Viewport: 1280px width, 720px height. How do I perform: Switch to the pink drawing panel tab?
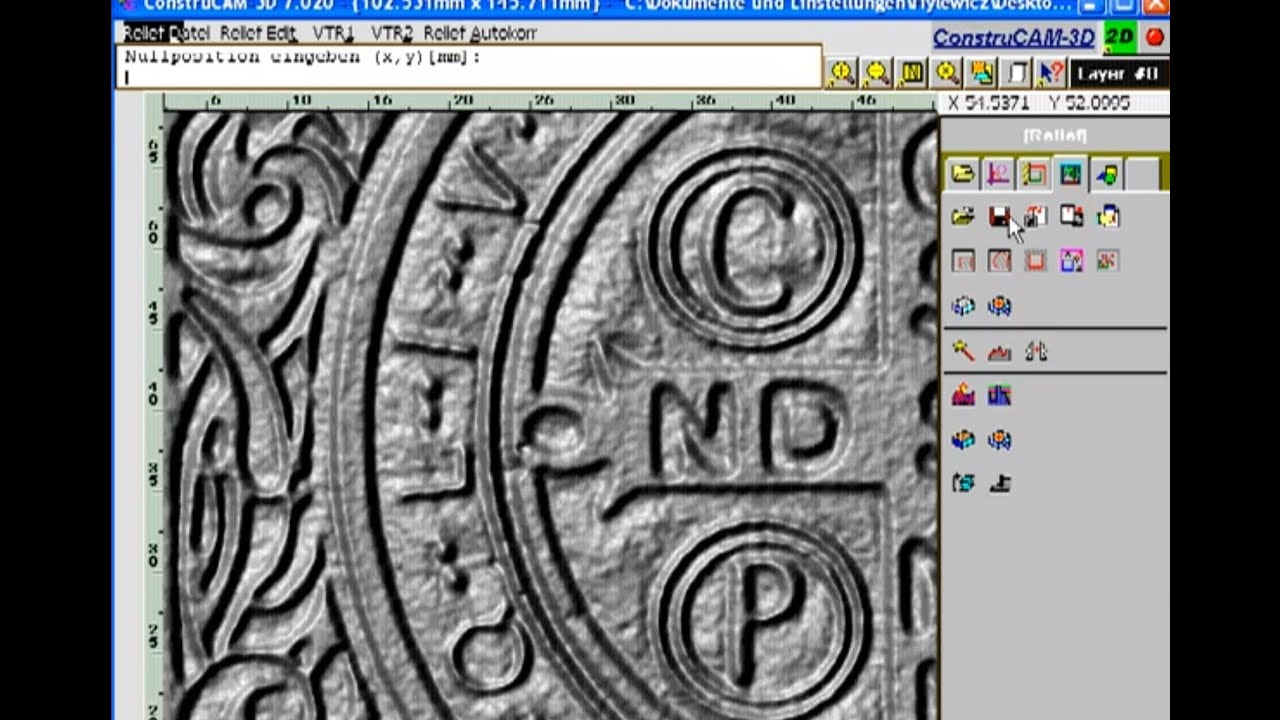point(998,174)
